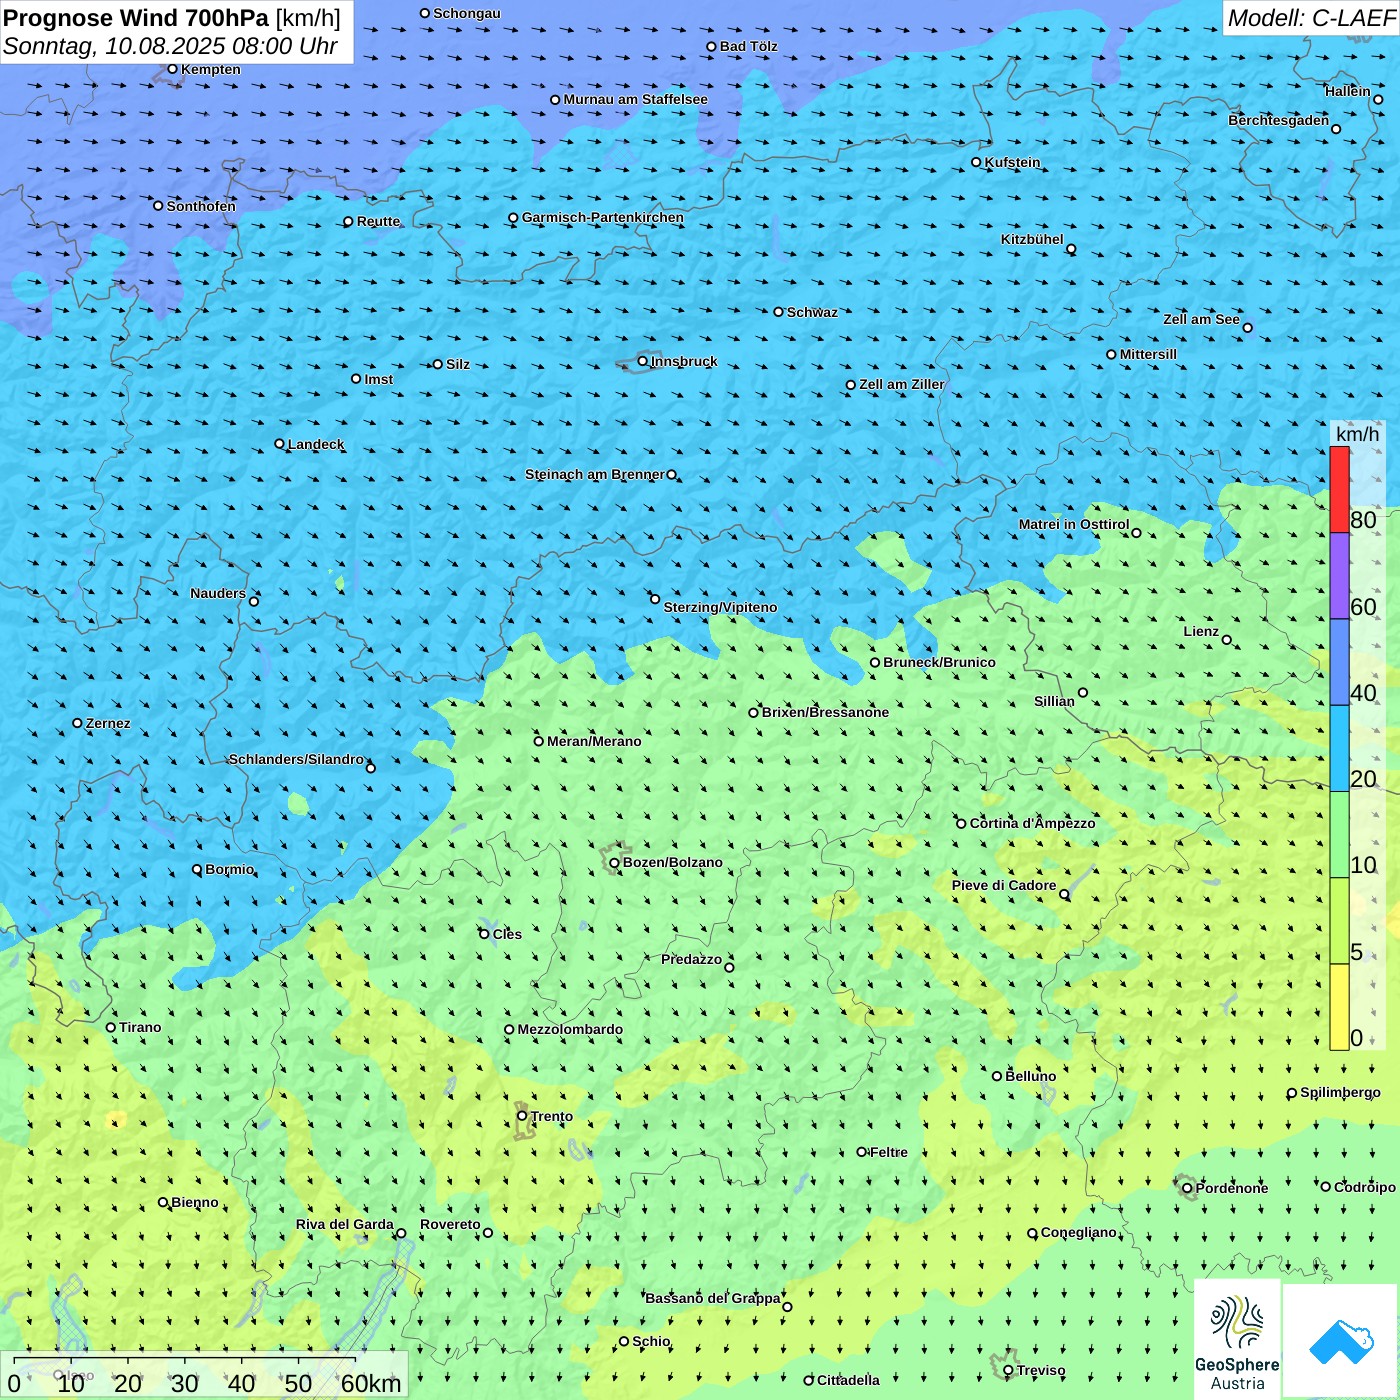Screen dimensions: 1400x1400
Task: Click the red 80 km/h legend swatch
Action: [x=1339, y=489]
